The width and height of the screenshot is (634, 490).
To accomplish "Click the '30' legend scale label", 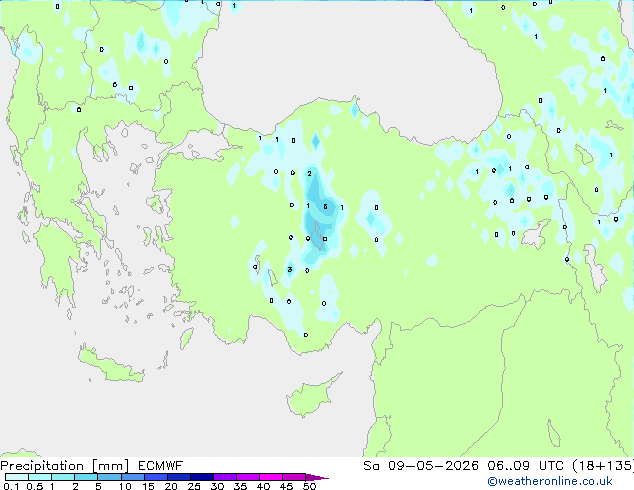I will tap(217, 486).
